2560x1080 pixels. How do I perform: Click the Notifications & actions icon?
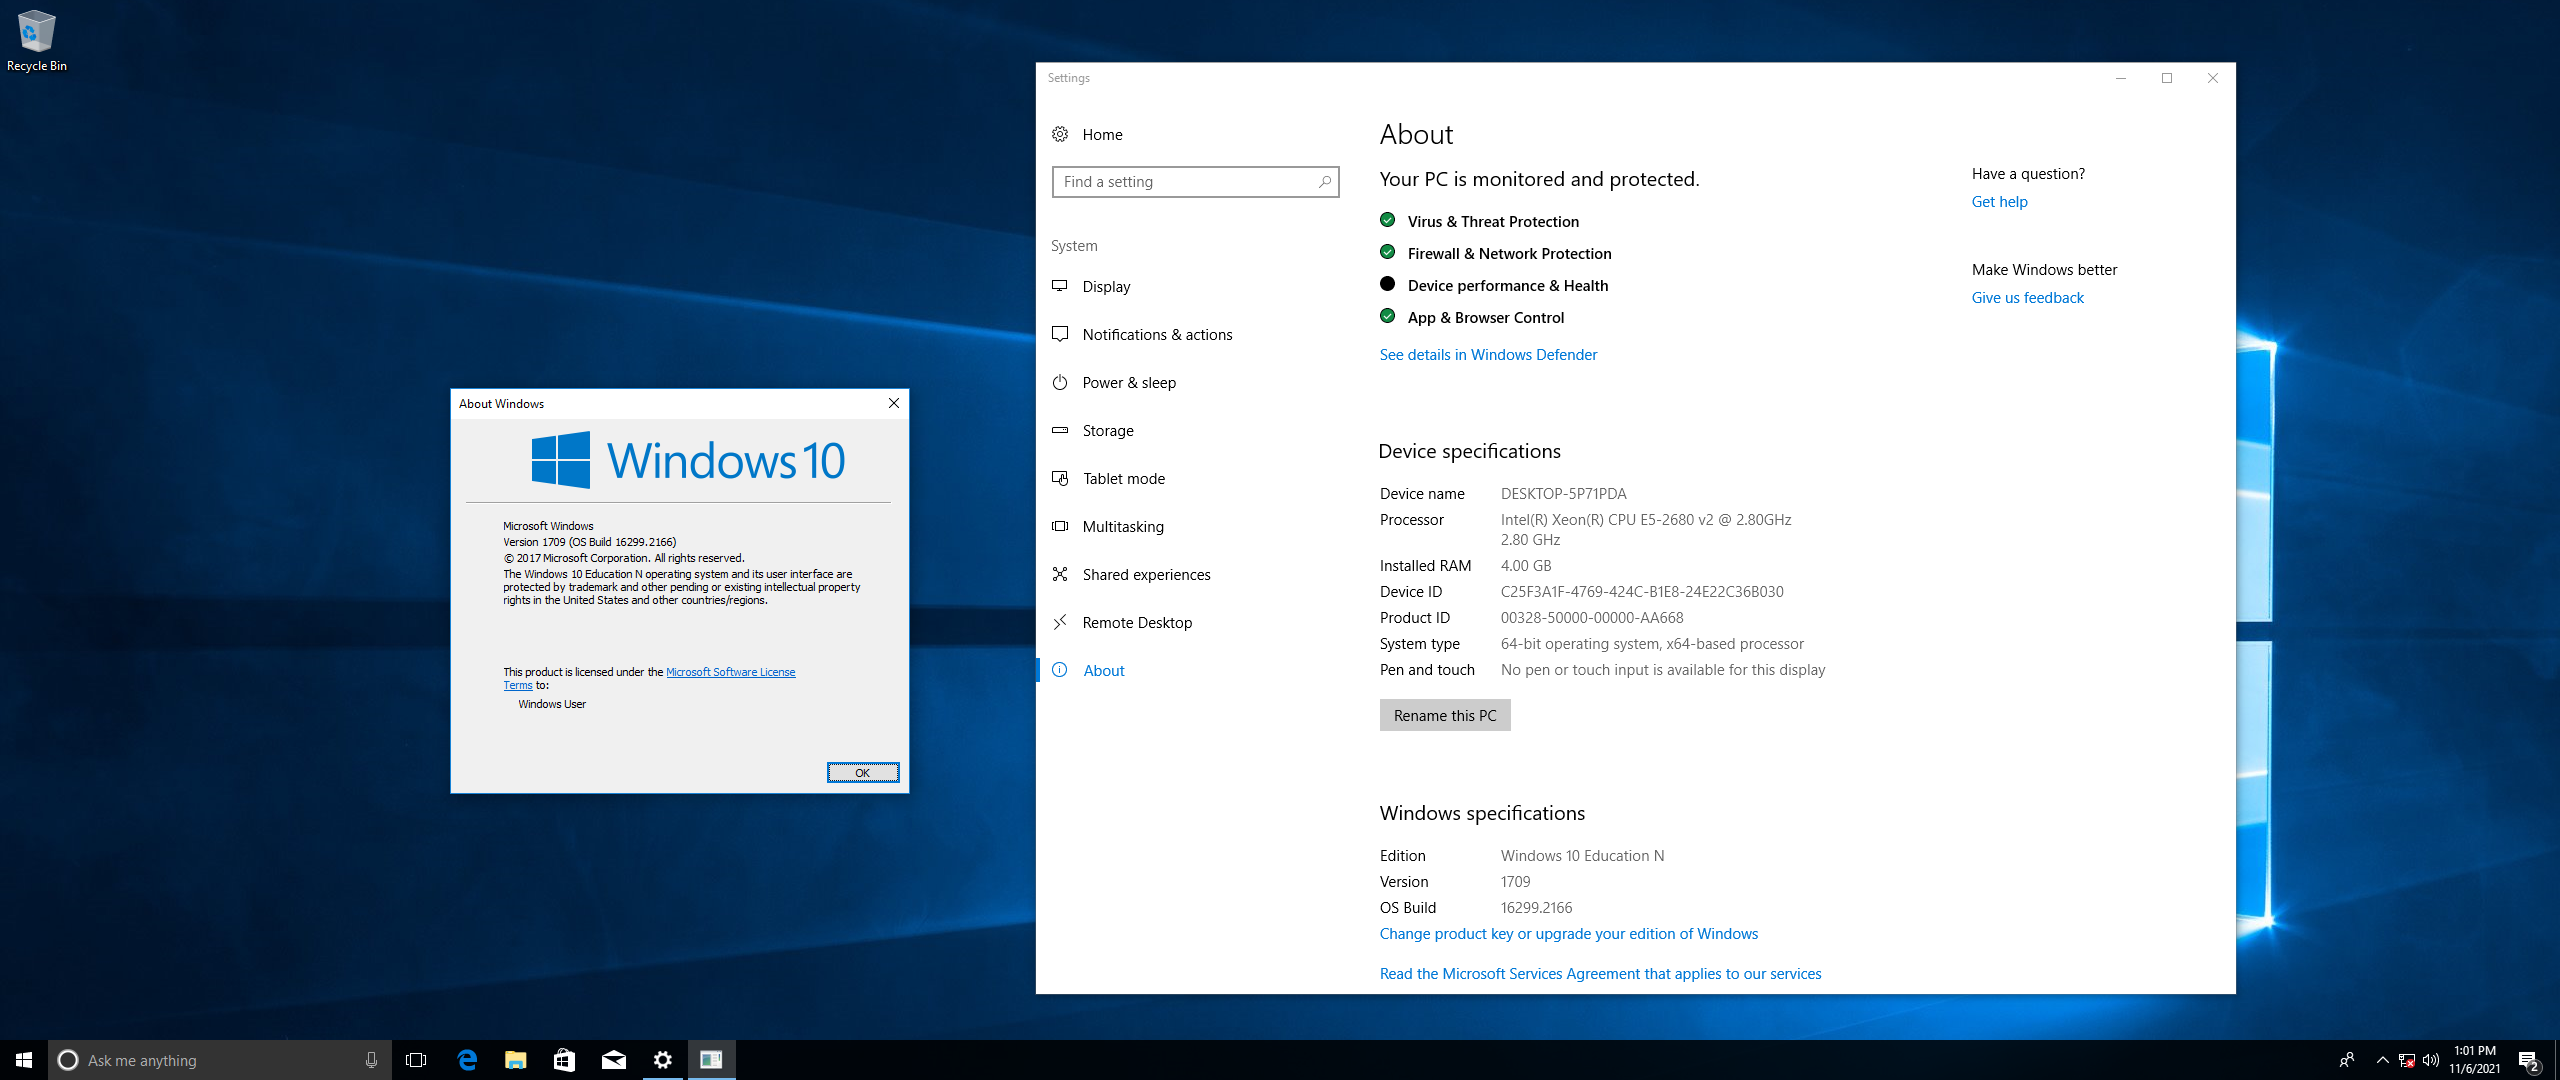(x=1060, y=334)
